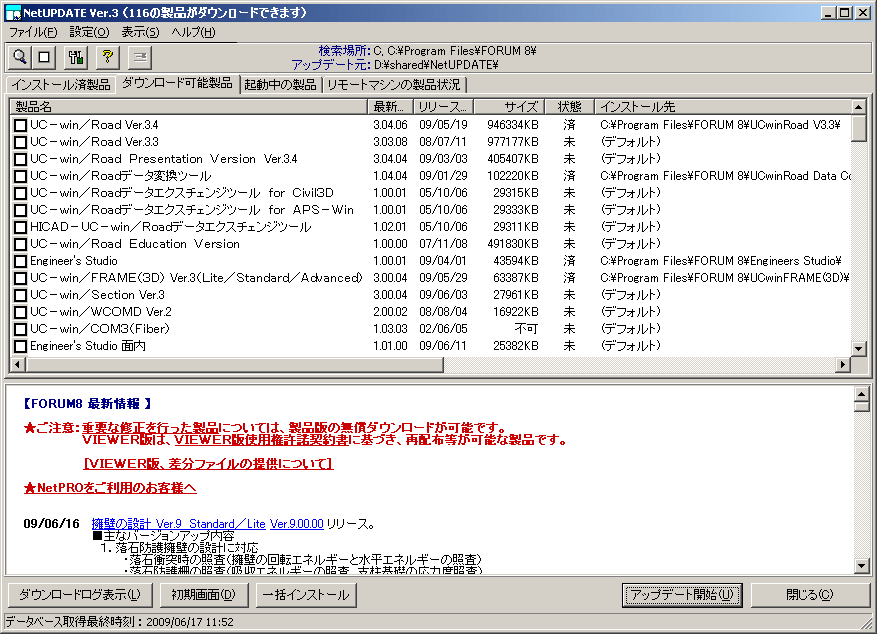Select the checkbox for the APS-Win exchange tool
The width and height of the screenshot is (877, 634).
tap(21, 210)
